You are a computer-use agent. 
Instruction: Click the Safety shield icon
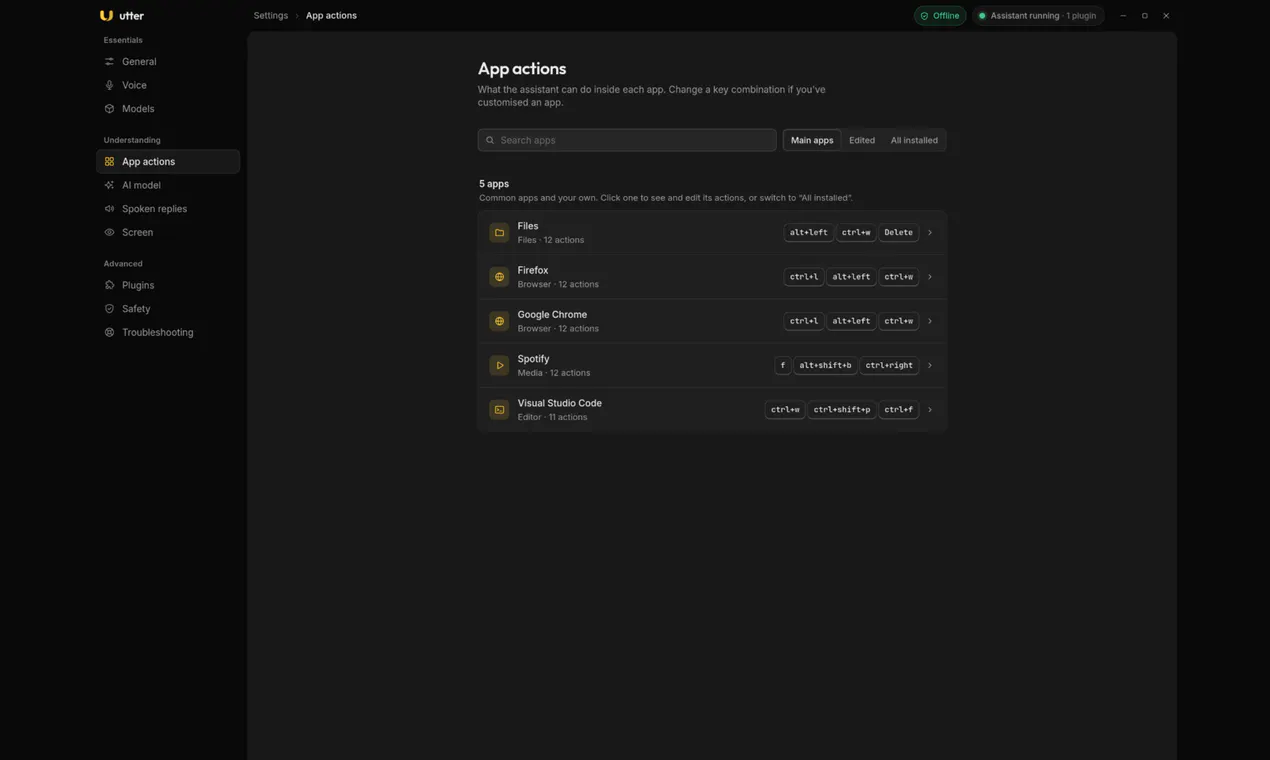pyautogui.click(x=109, y=309)
